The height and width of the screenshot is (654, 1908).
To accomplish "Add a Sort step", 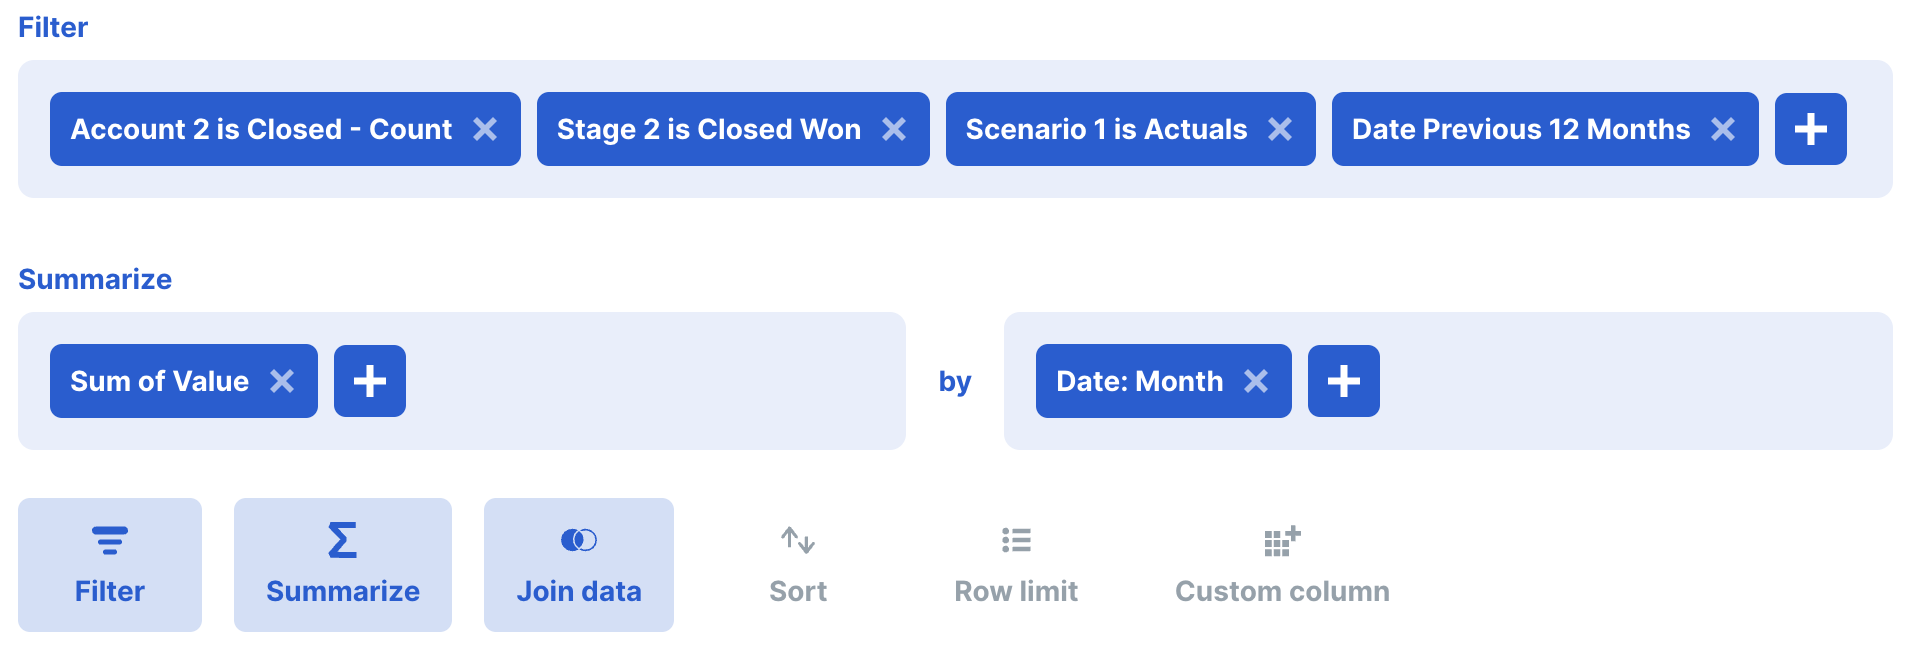I will coord(797,565).
